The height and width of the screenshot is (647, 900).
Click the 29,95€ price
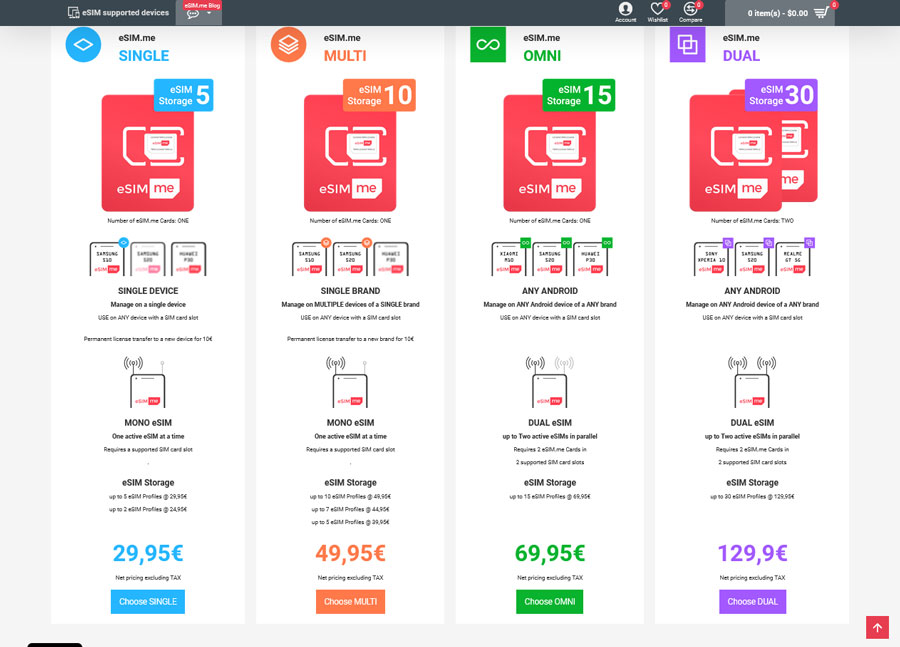[148, 553]
